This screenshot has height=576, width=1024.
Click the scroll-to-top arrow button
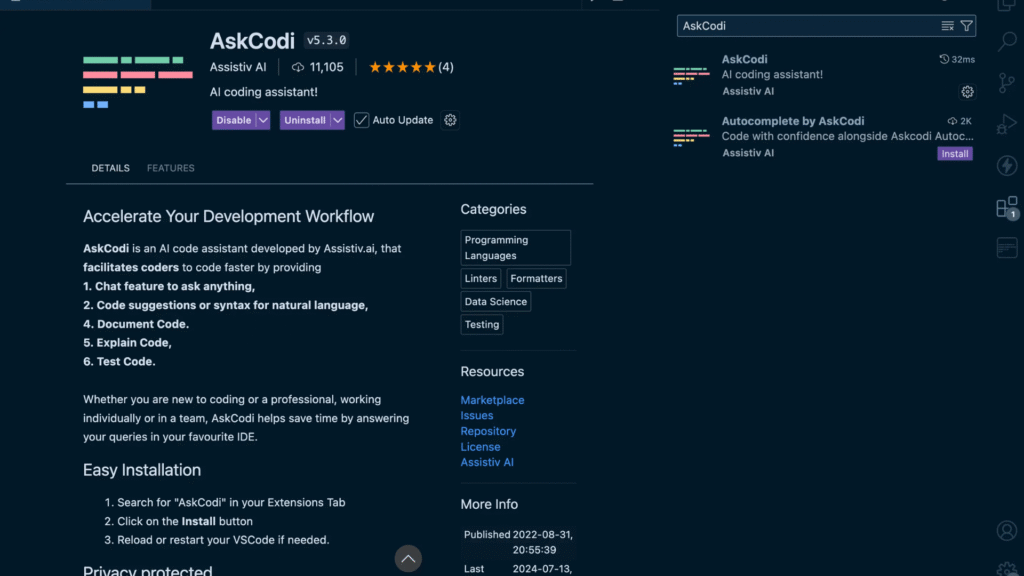pos(408,558)
